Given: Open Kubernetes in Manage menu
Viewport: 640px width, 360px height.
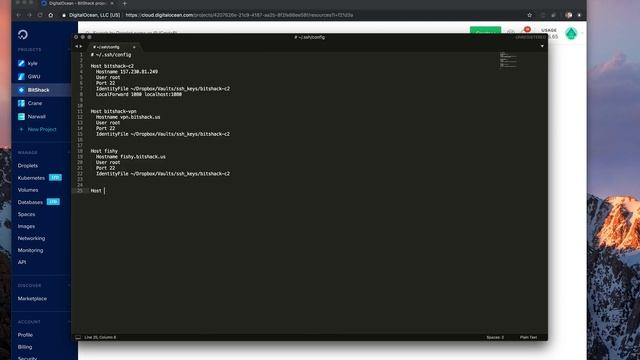Looking at the screenshot, I should (x=31, y=178).
